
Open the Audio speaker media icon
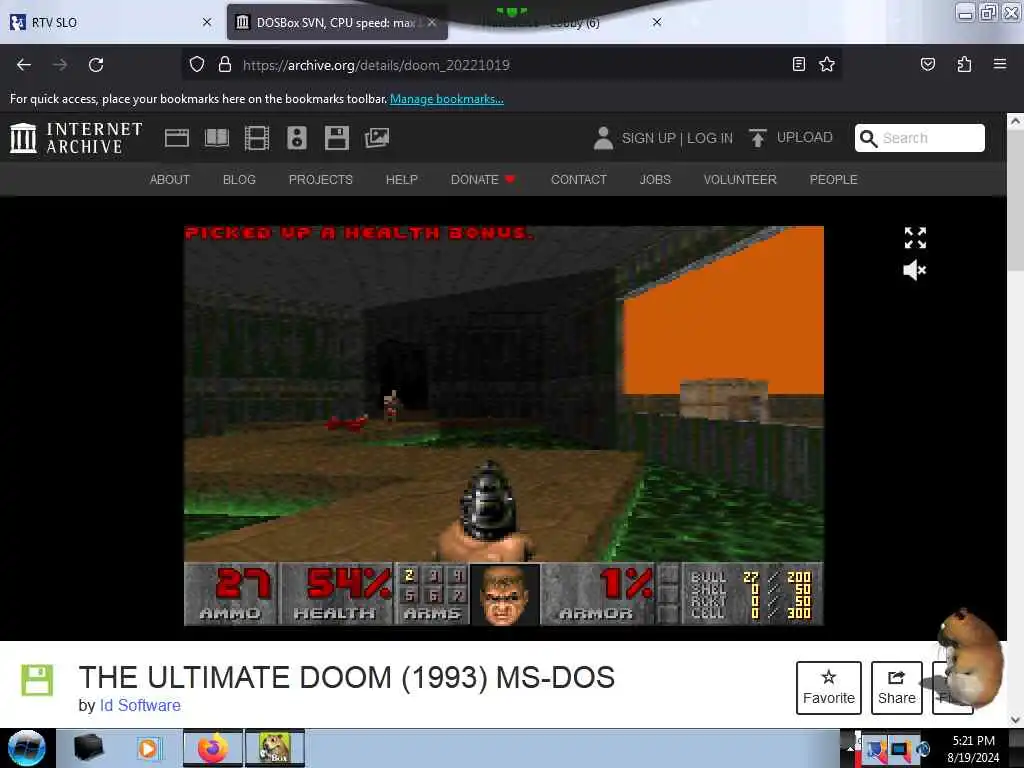click(x=296, y=138)
